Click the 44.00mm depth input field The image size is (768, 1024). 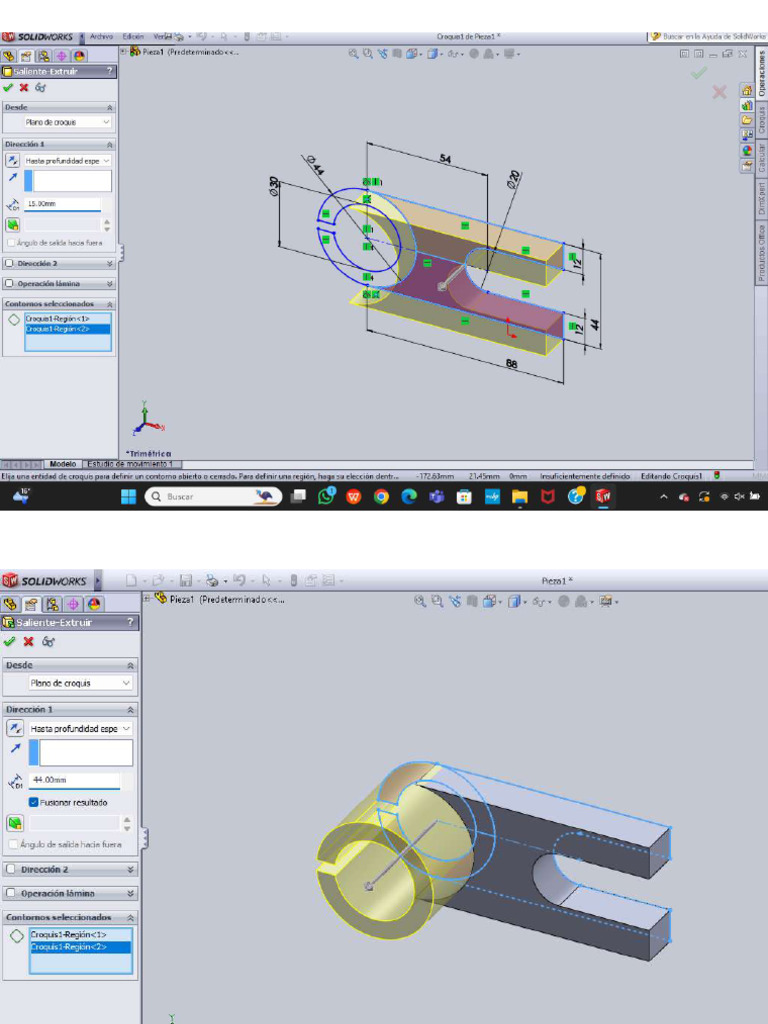74,780
